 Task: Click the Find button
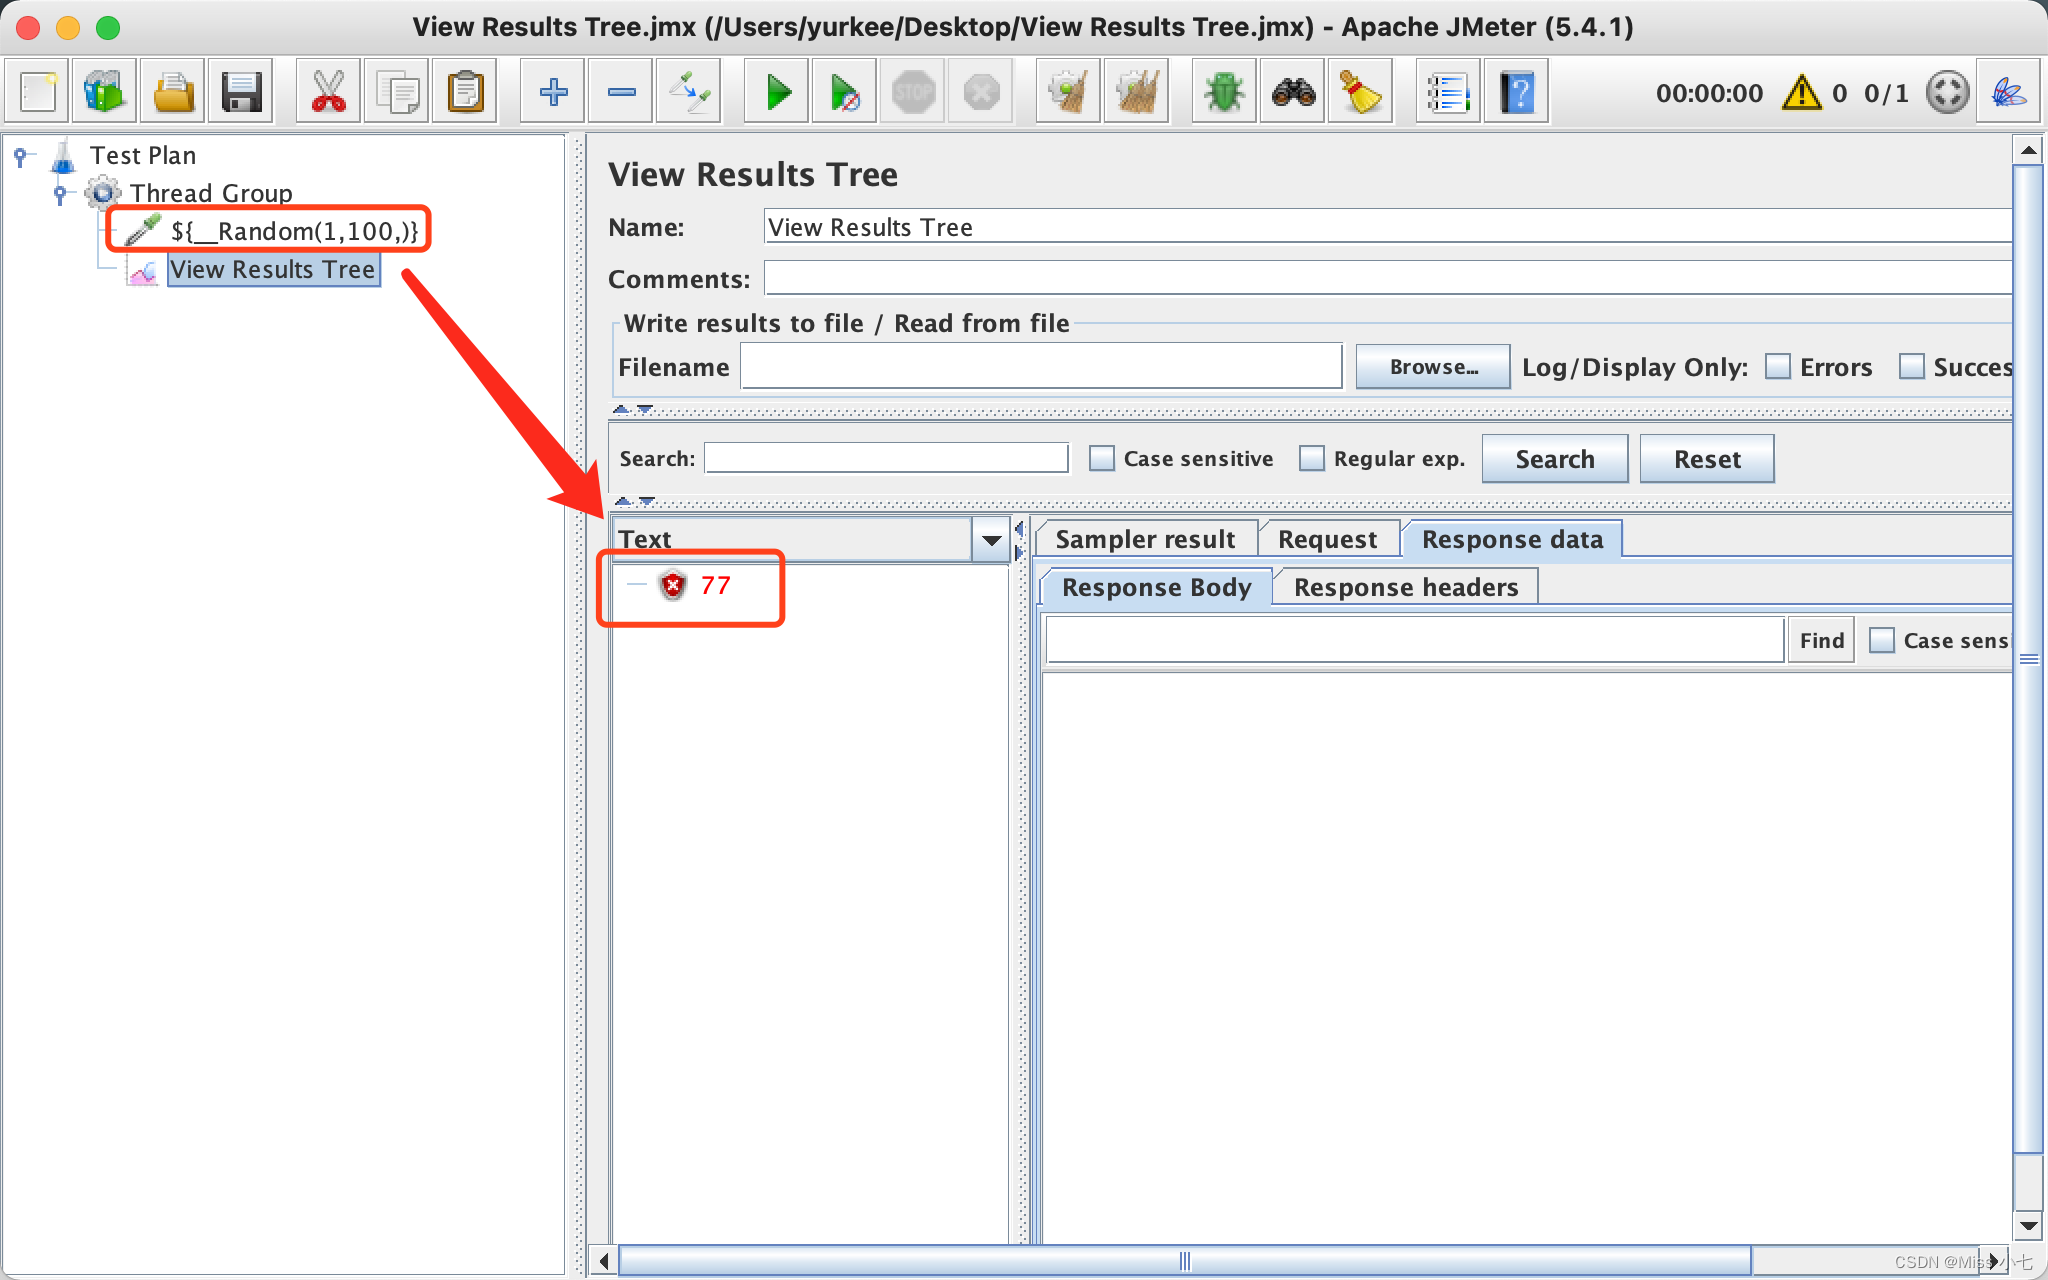point(1822,640)
